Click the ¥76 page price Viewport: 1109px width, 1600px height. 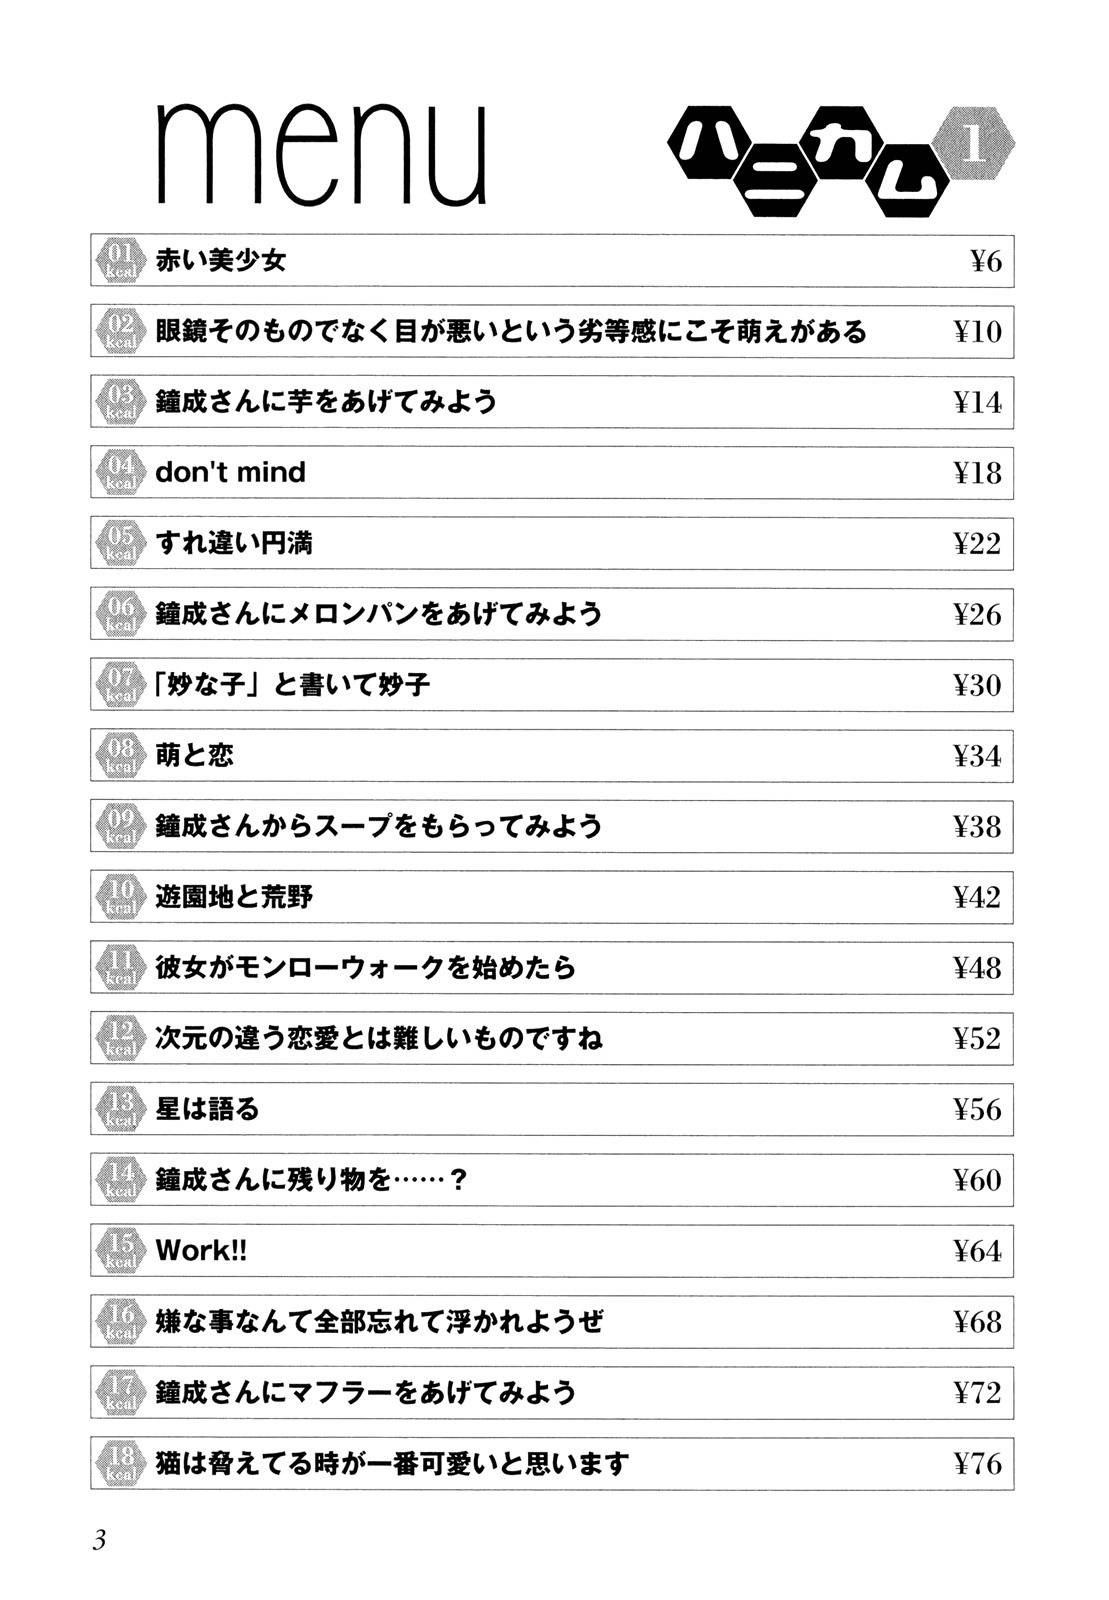pyautogui.click(x=977, y=1464)
